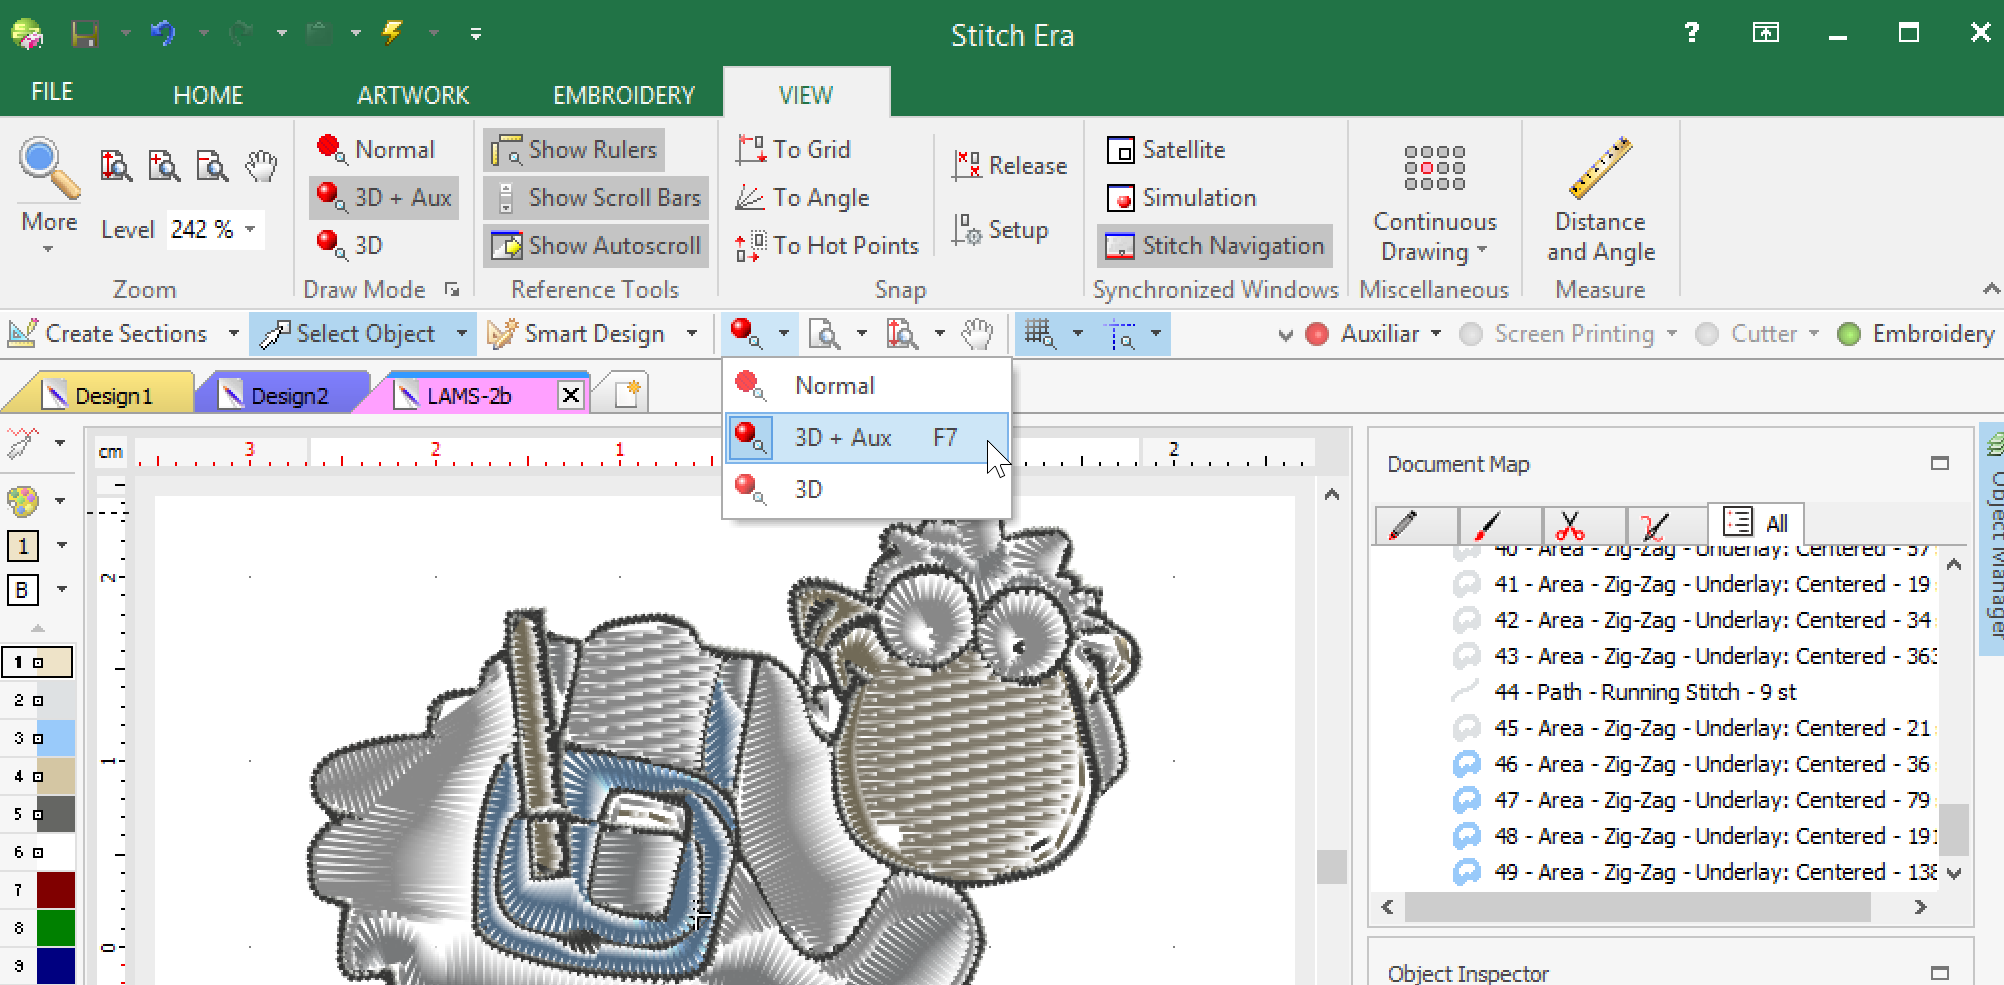Select the hand pan tool in ribbon
The width and height of the screenshot is (2004, 985).
261,166
